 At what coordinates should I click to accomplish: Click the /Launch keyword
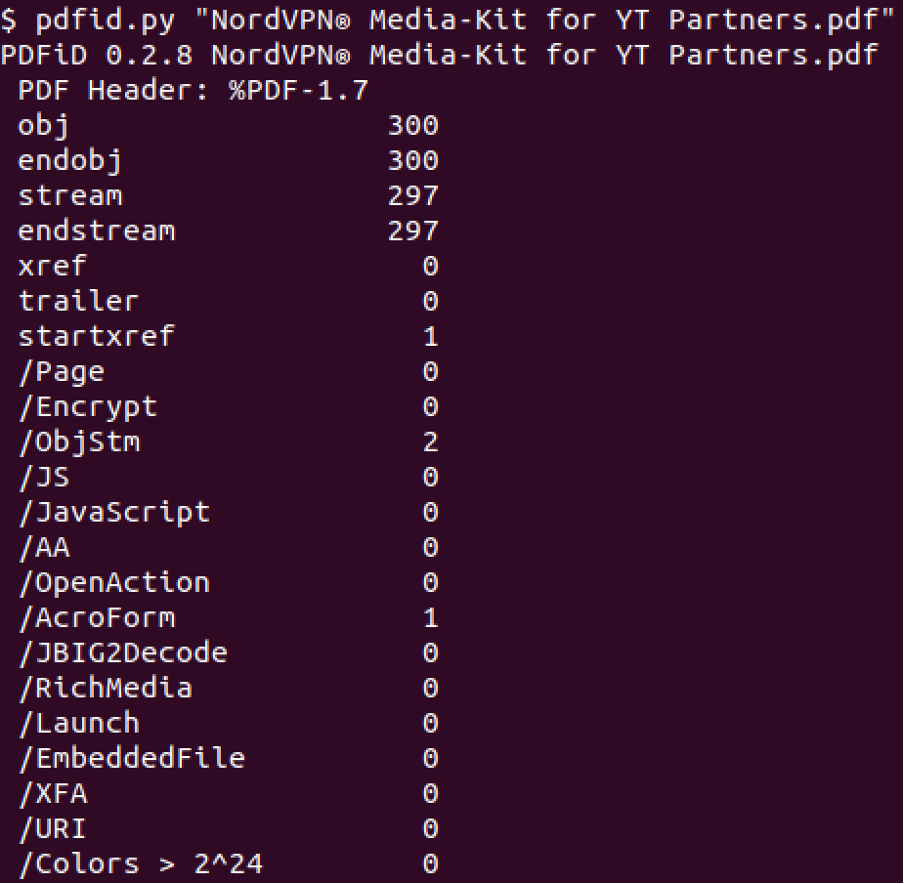pyautogui.click(x=79, y=724)
